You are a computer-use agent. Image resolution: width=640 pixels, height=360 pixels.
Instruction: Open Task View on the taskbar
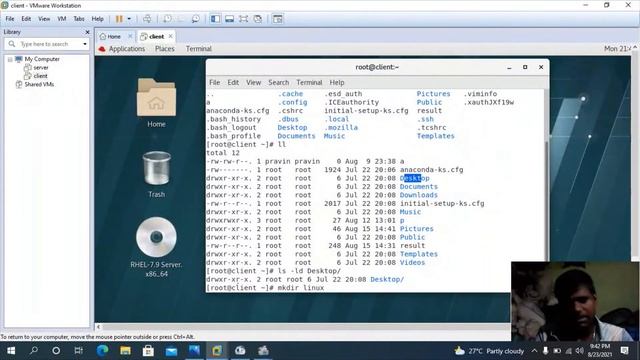pos(79,351)
